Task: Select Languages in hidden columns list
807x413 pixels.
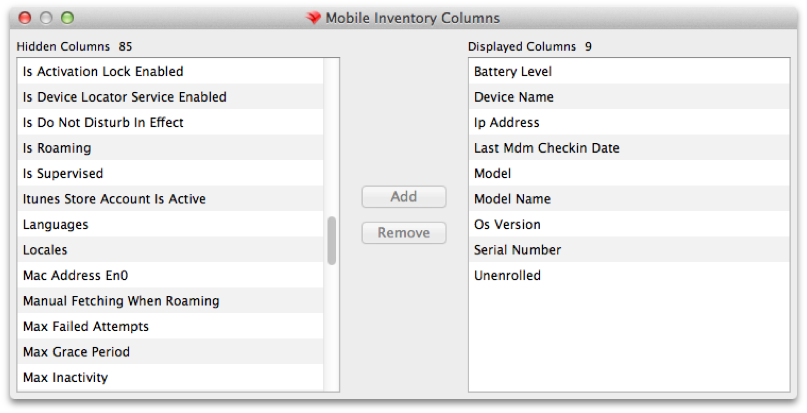Action: (170, 224)
